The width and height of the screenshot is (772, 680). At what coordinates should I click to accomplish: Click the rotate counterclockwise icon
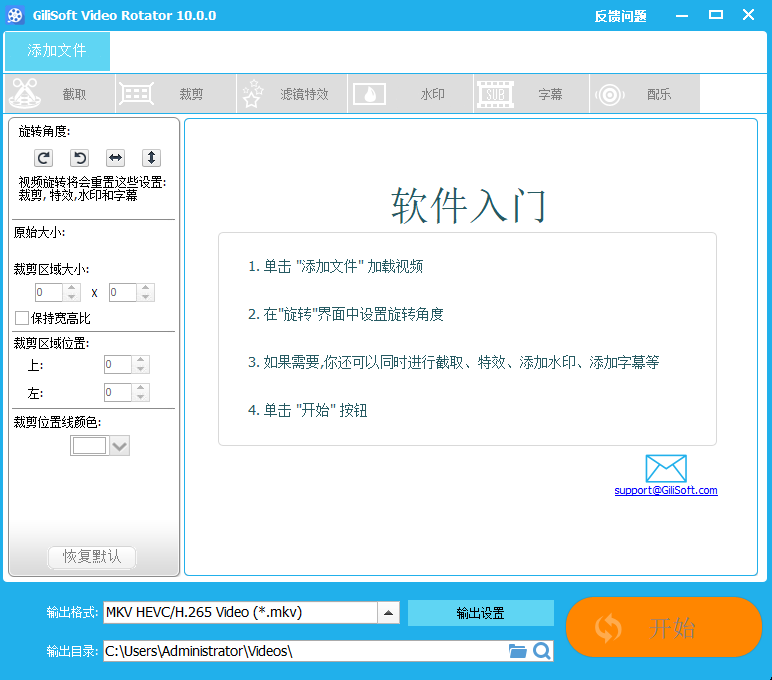79,158
